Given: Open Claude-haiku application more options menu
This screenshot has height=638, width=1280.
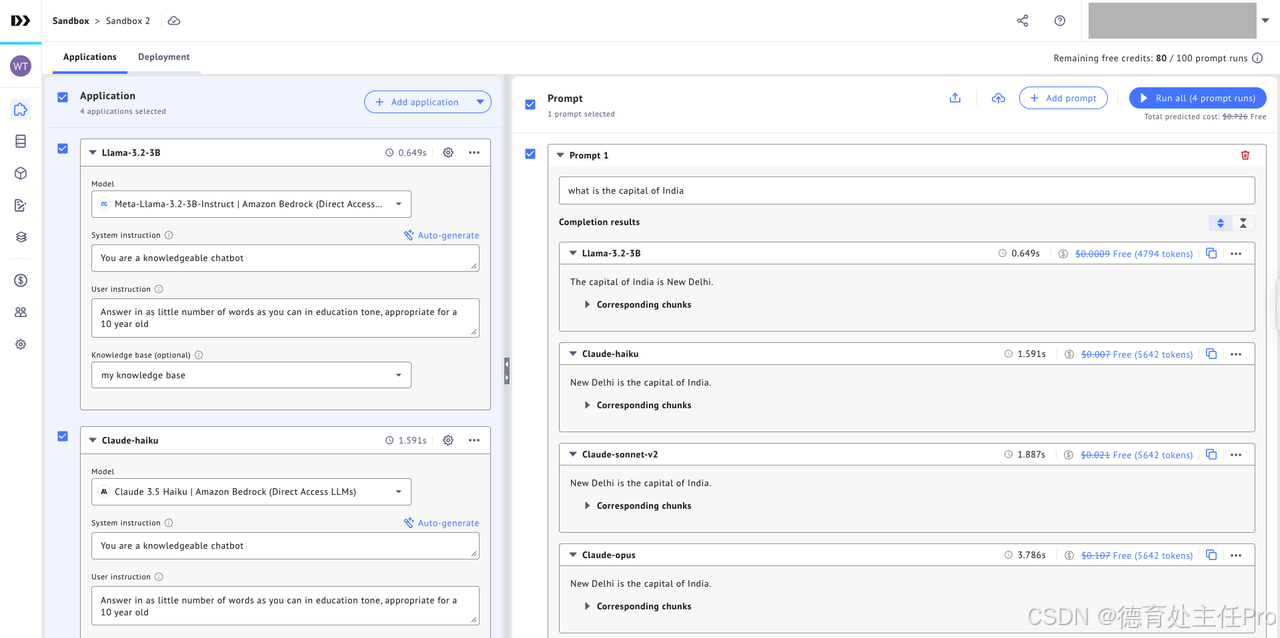Looking at the screenshot, I should tap(474, 440).
